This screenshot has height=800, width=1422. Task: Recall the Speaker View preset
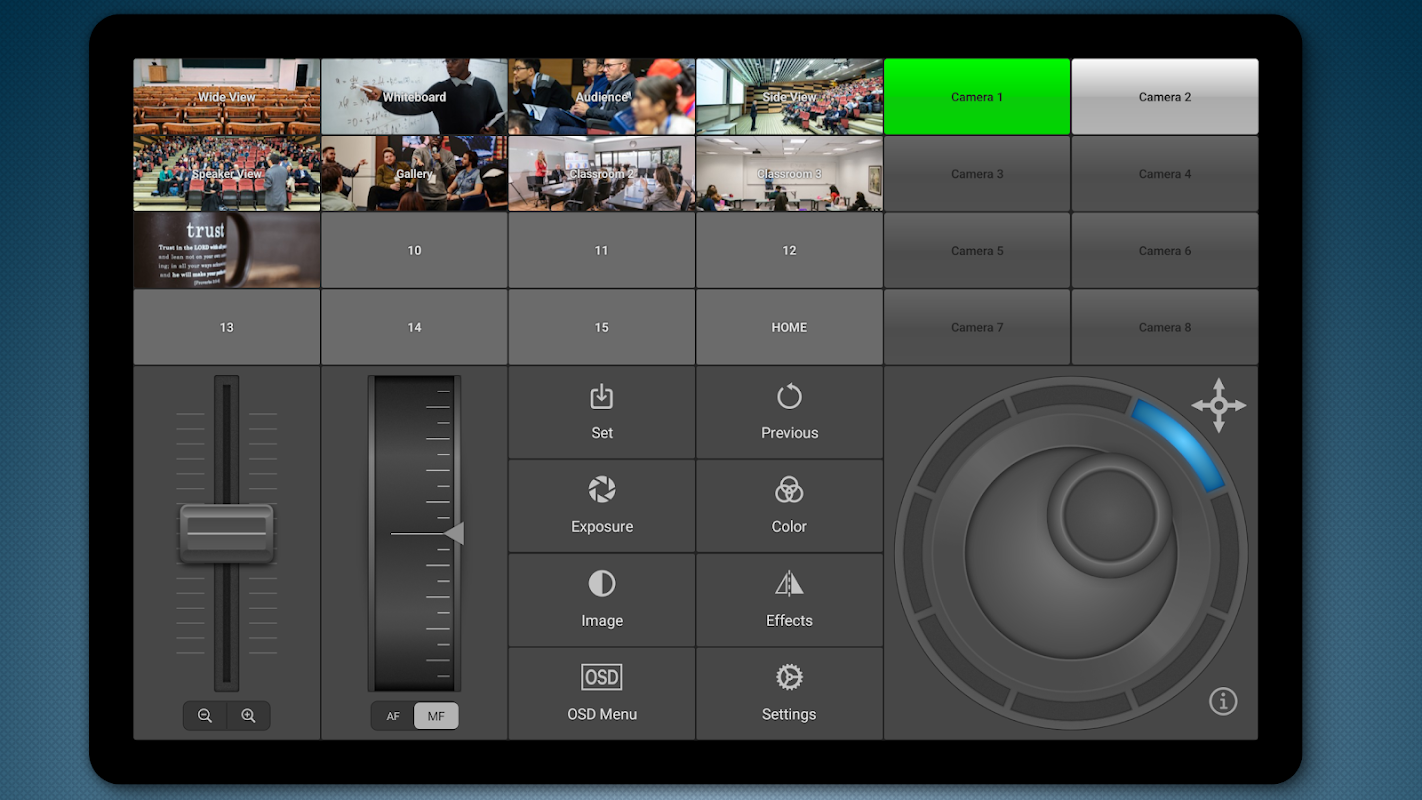227,174
